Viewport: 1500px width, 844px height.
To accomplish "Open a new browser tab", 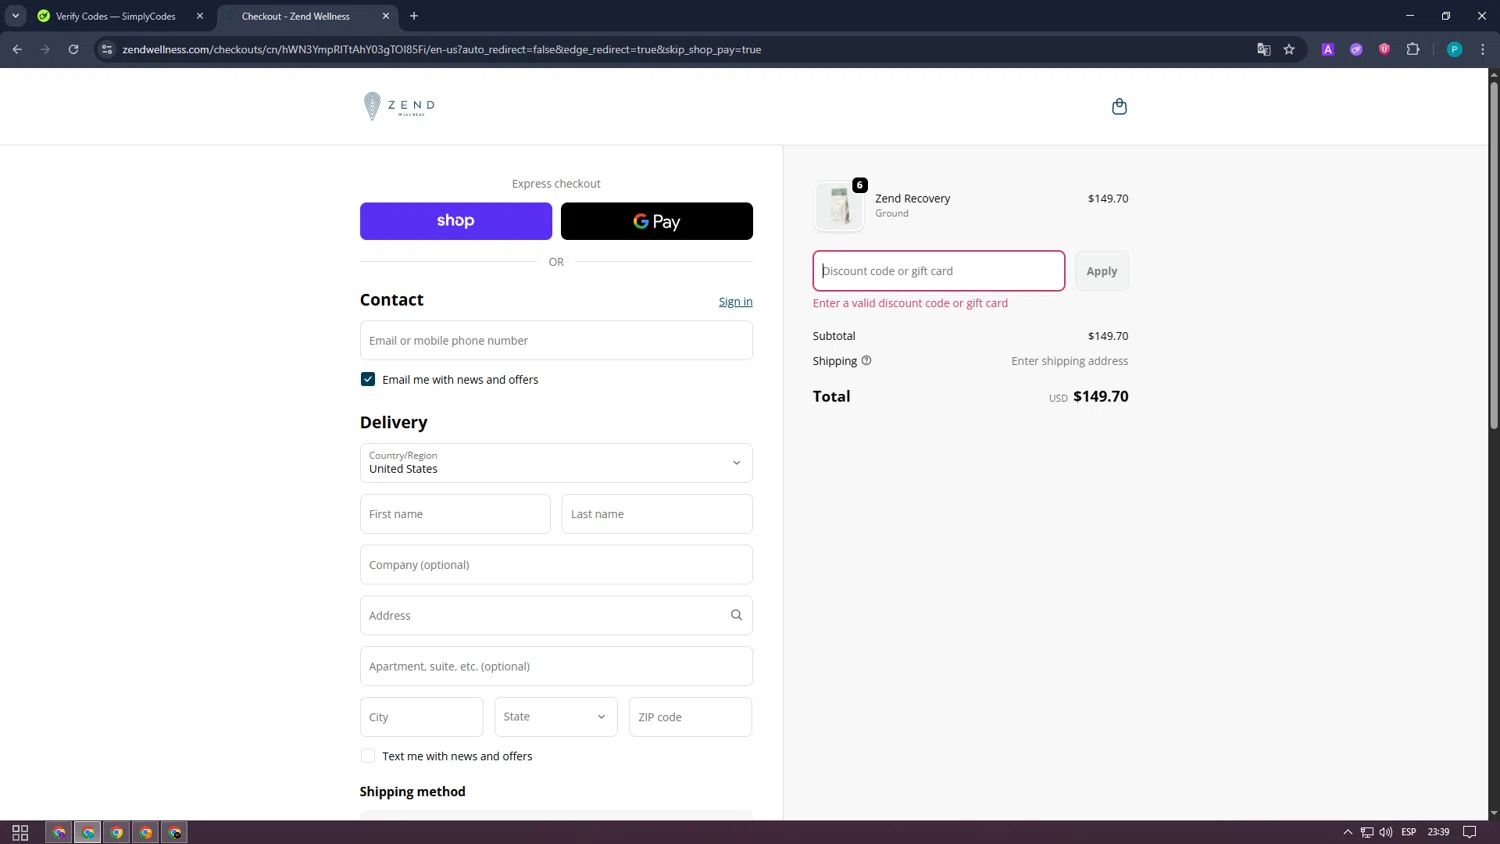I will (x=414, y=16).
